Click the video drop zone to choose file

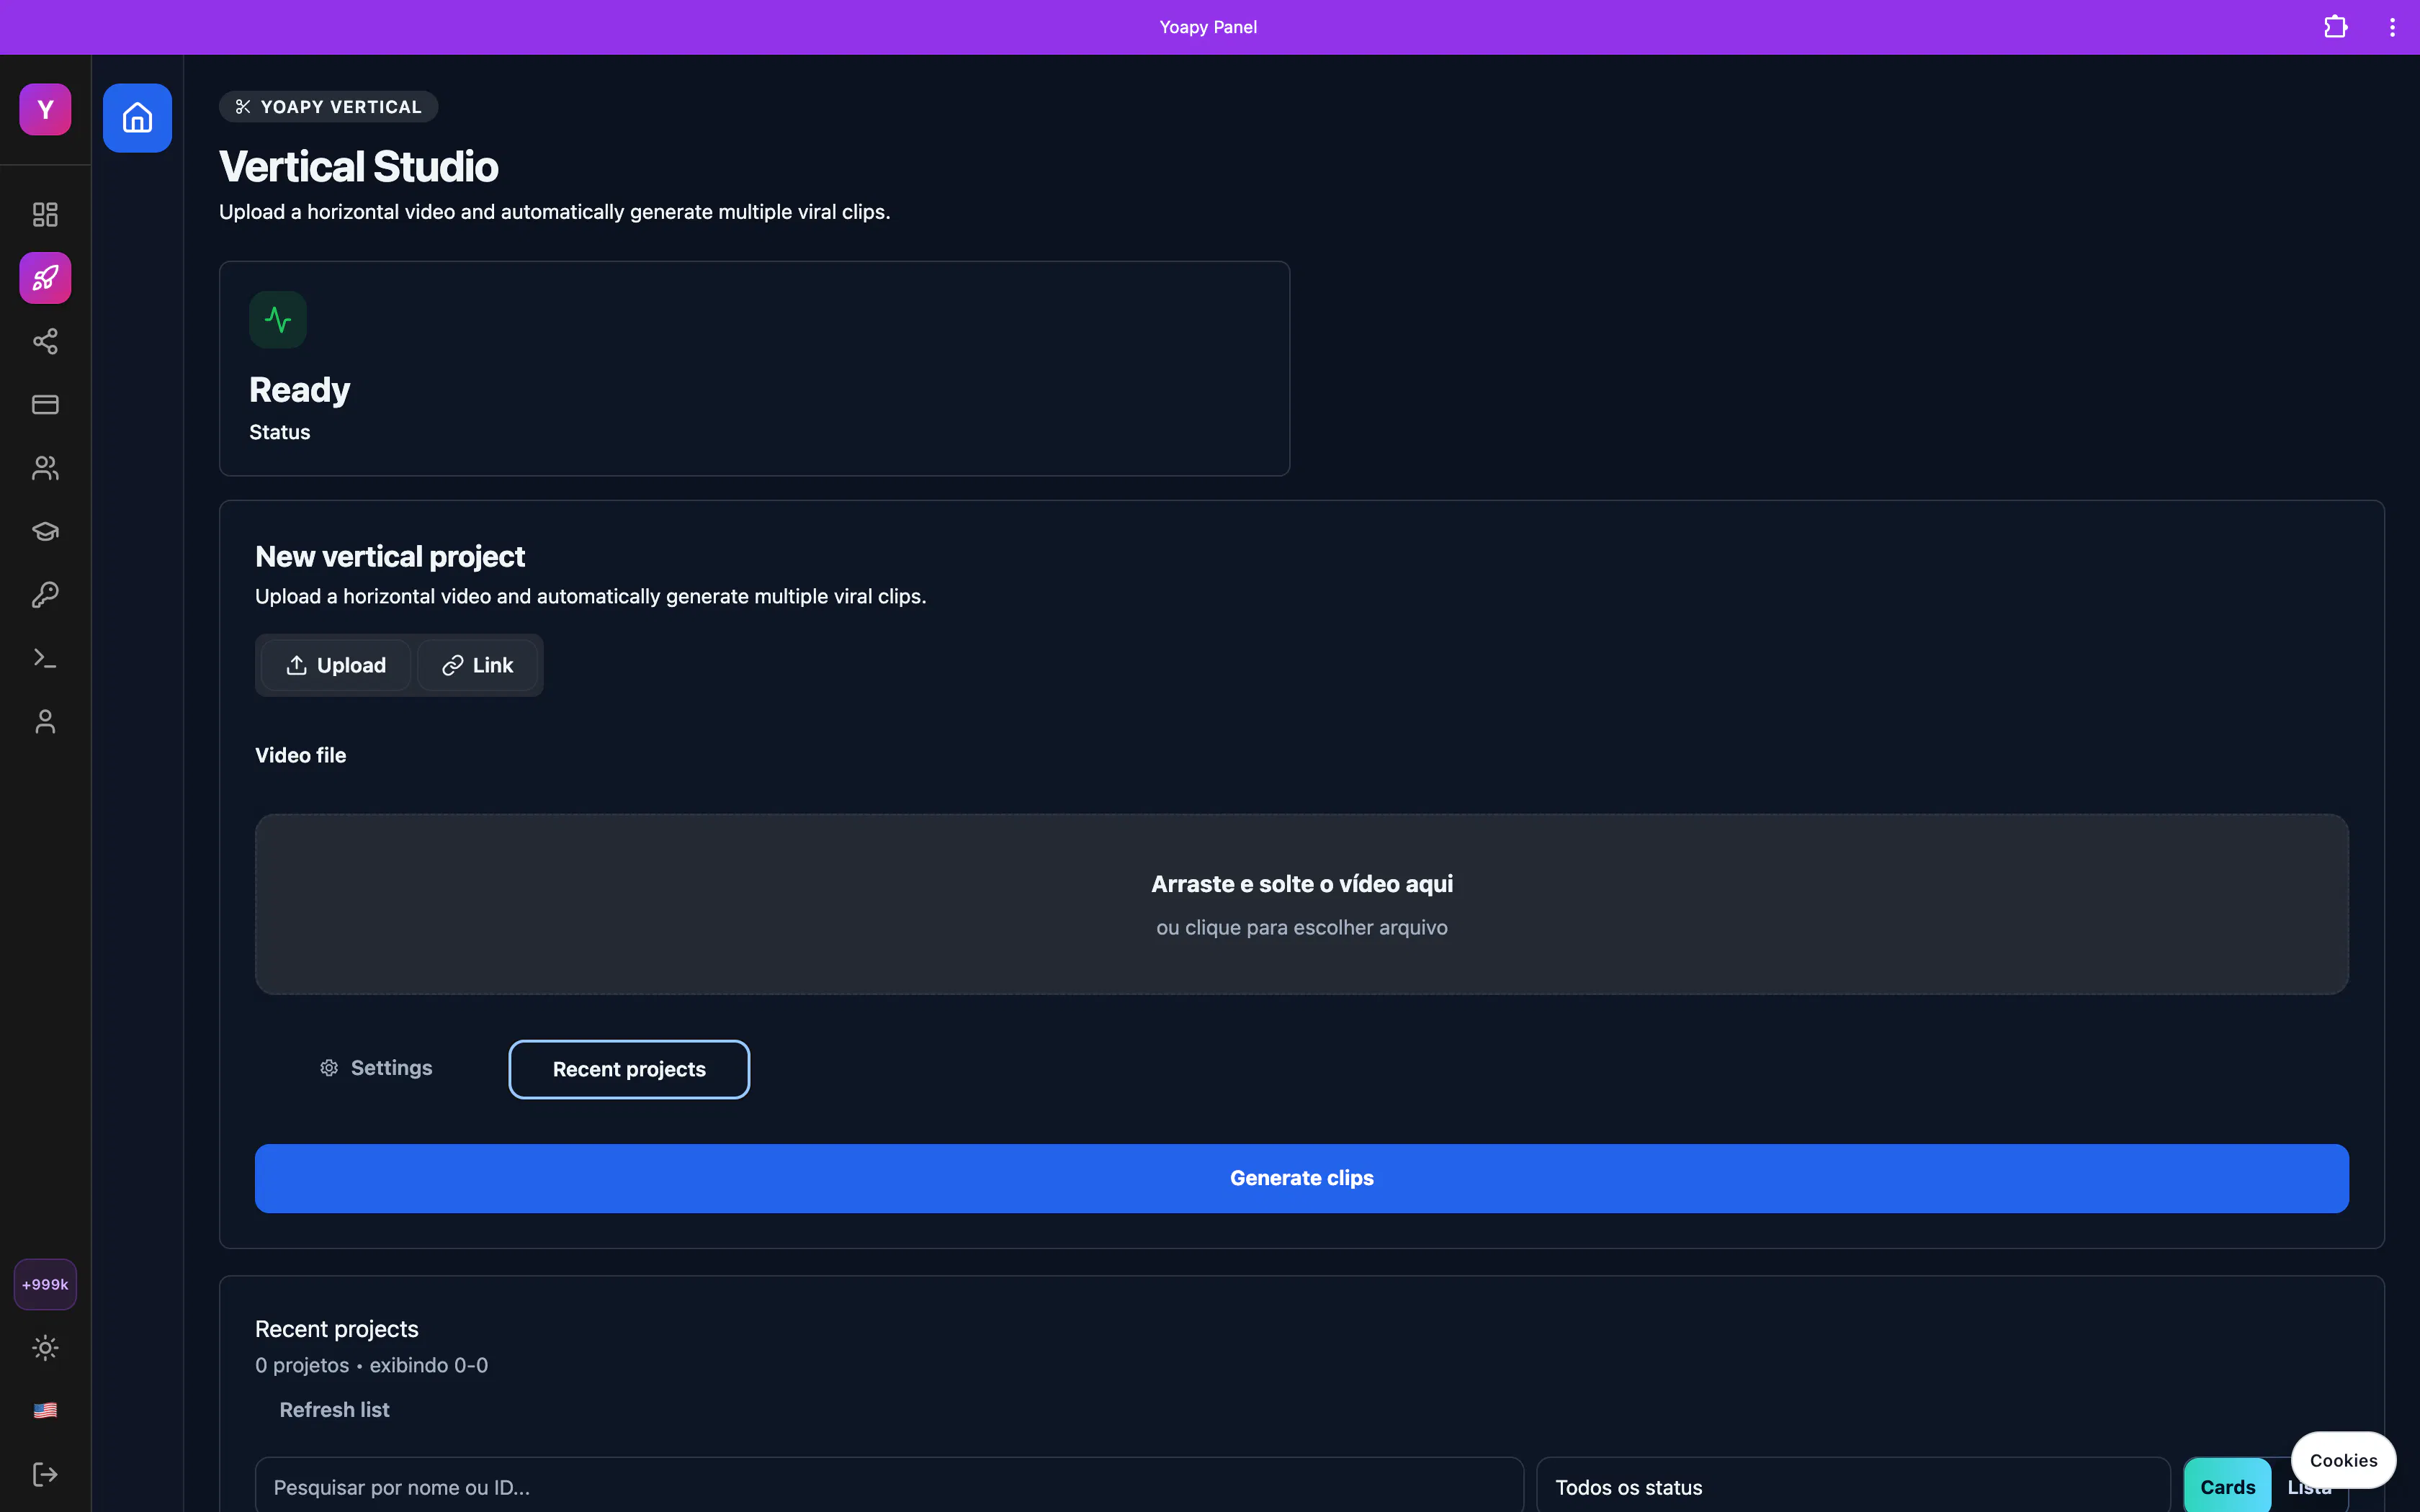[x=1302, y=904]
